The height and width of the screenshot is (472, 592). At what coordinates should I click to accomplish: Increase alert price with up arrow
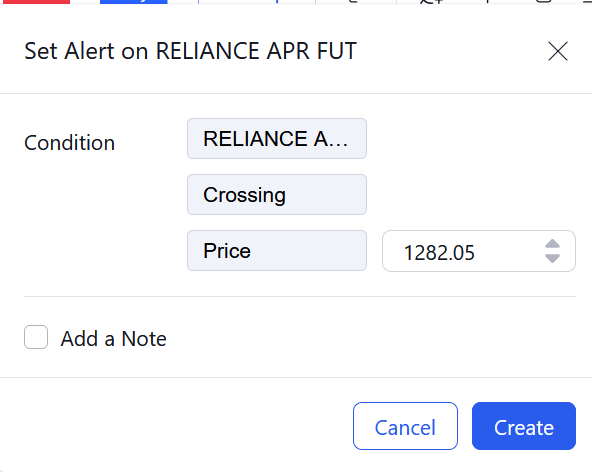coord(552,244)
